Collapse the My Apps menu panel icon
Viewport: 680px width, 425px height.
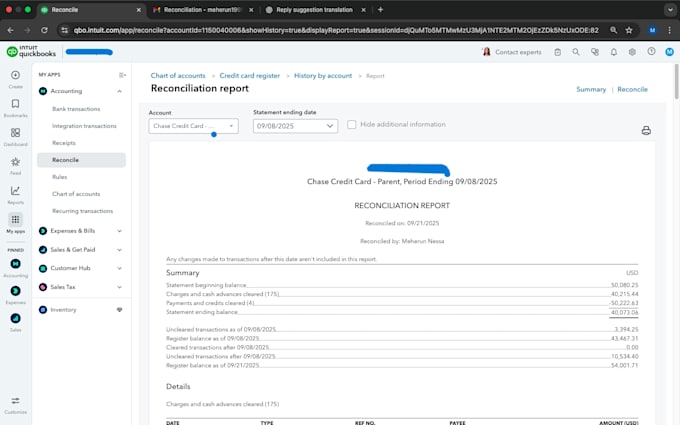[x=122, y=75]
